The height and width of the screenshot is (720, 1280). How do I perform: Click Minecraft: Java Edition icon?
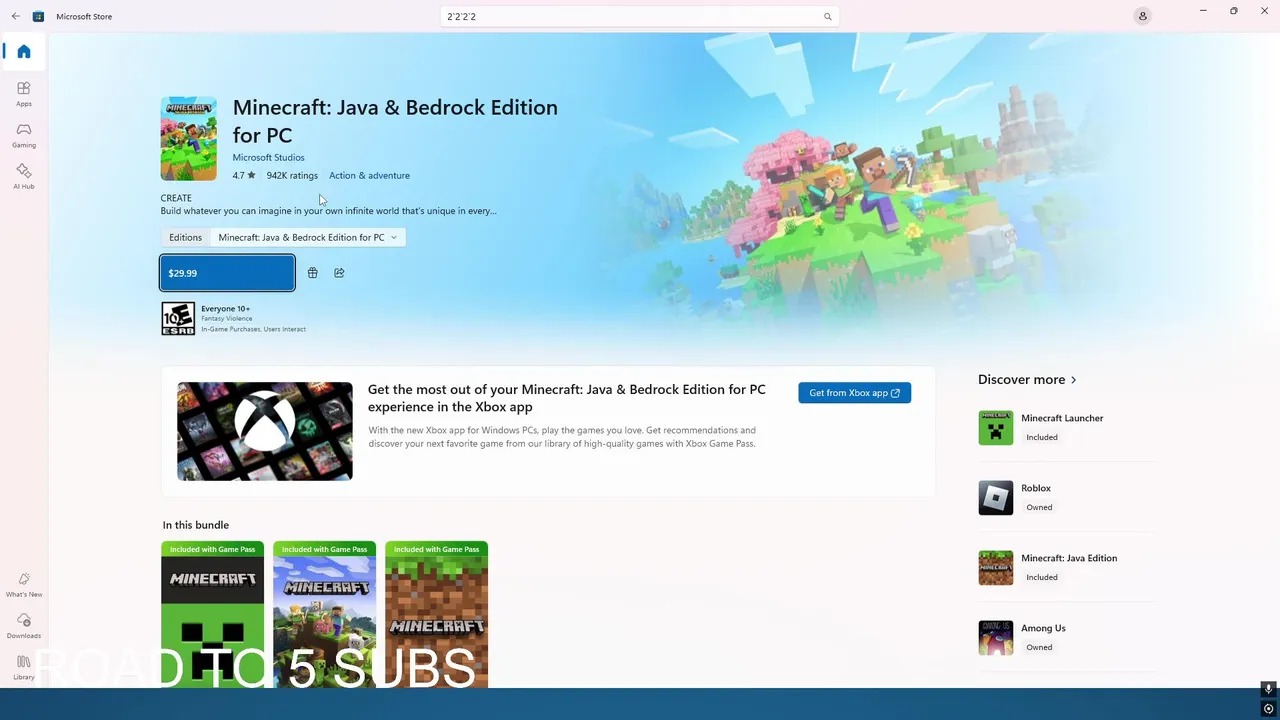point(995,568)
